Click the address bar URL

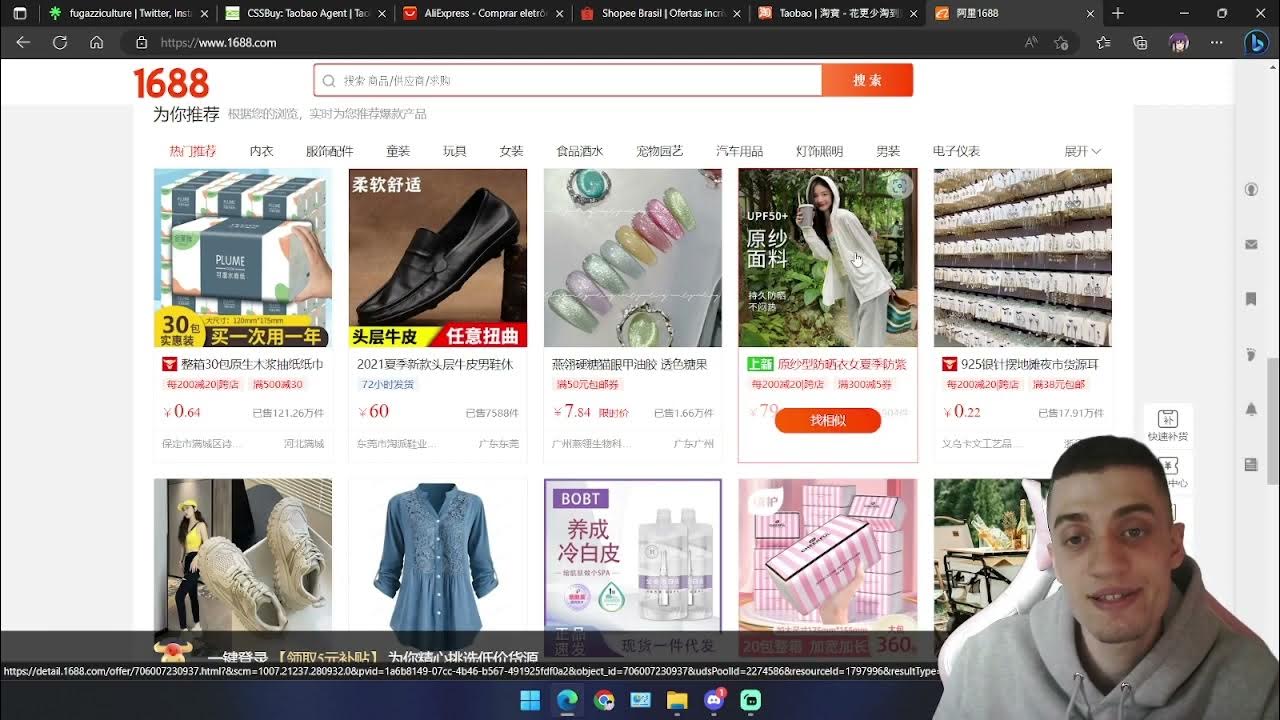click(x=218, y=43)
